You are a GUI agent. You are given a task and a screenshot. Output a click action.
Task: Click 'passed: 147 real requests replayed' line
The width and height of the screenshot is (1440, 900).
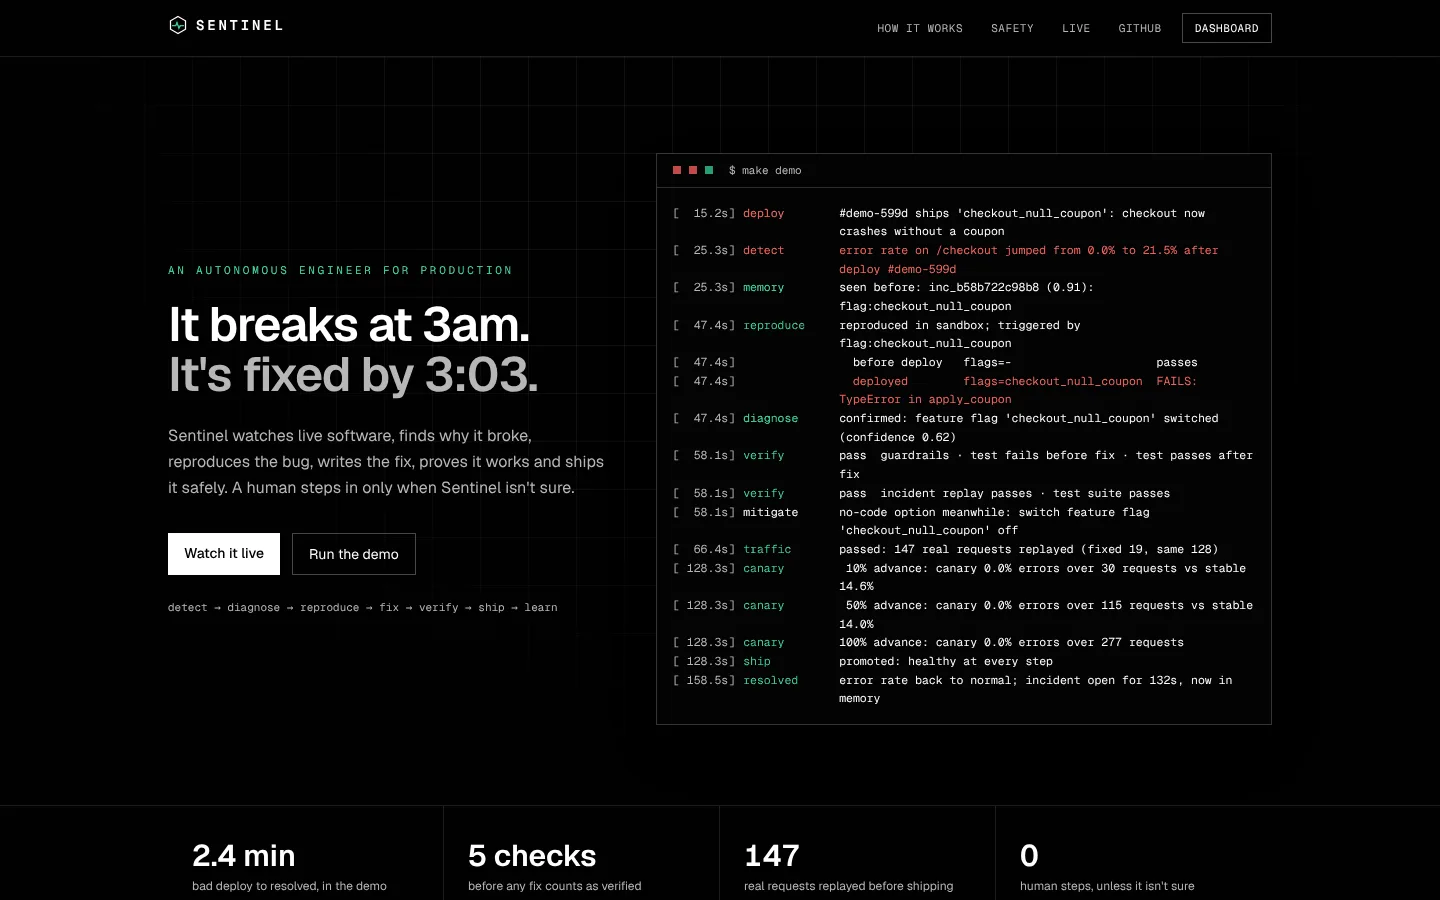(1028, 549)
